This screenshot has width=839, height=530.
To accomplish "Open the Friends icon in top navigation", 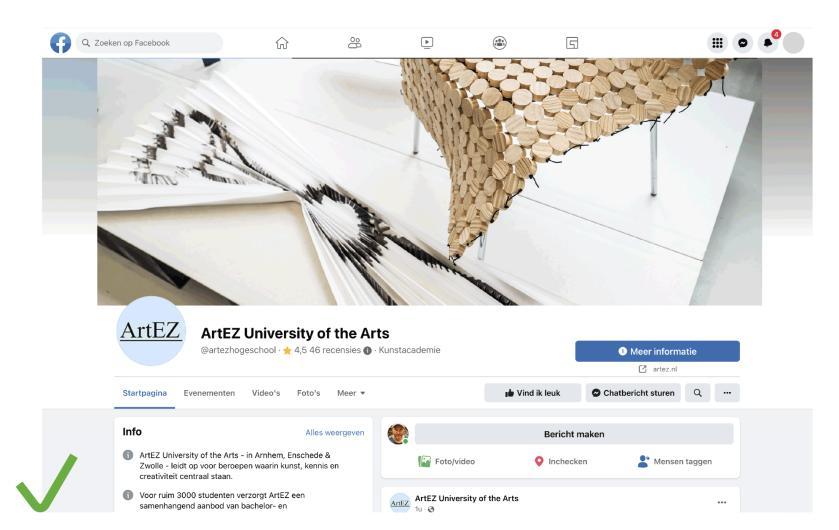I will click(x=354, y=43).
